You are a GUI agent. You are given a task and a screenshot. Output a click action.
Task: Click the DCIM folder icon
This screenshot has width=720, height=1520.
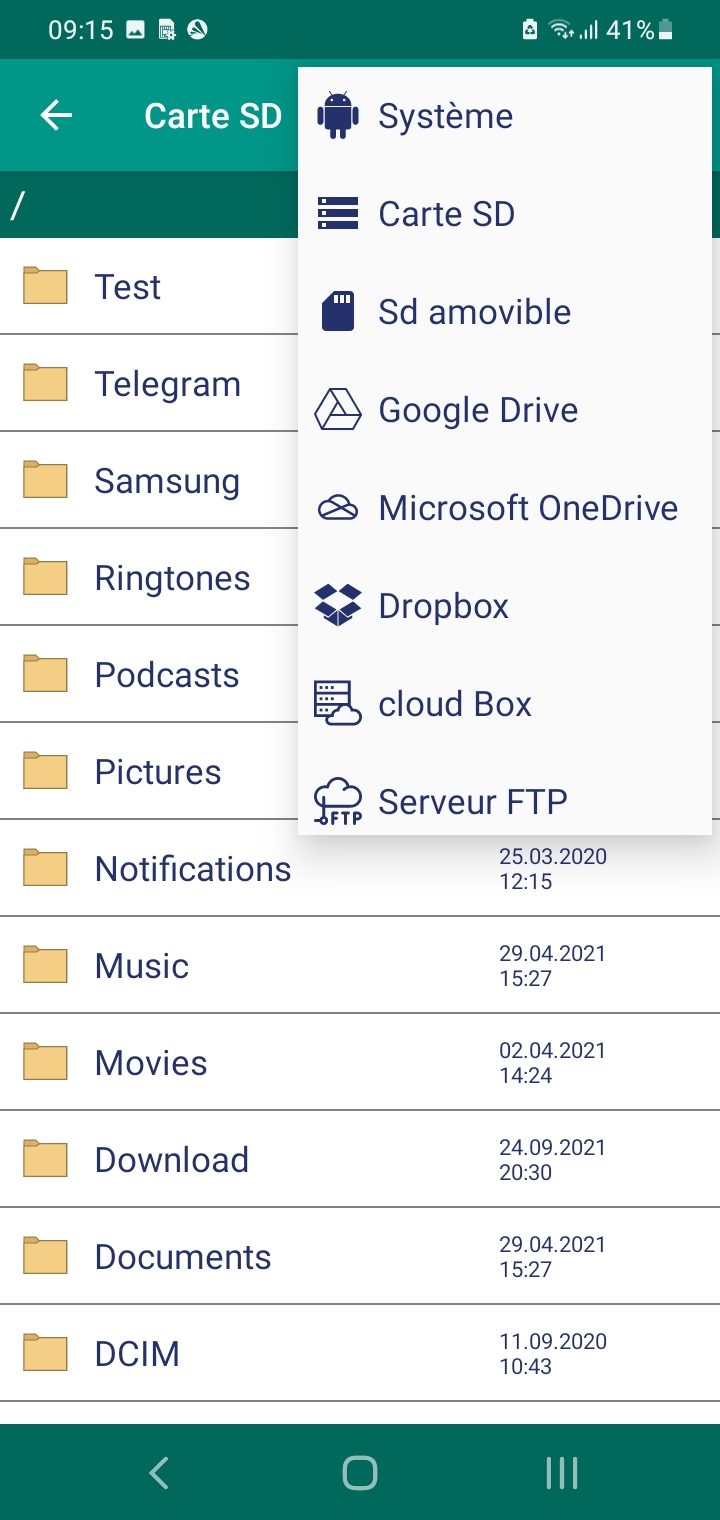[45, 1353]
